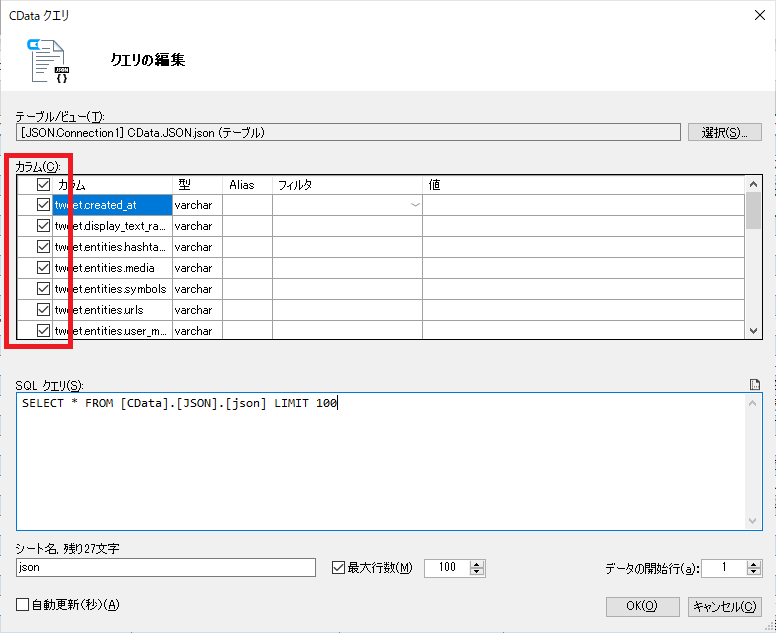
Task: Increase the max rows value with up arrow
Action: pyautogui.click(x=477, y=564)
